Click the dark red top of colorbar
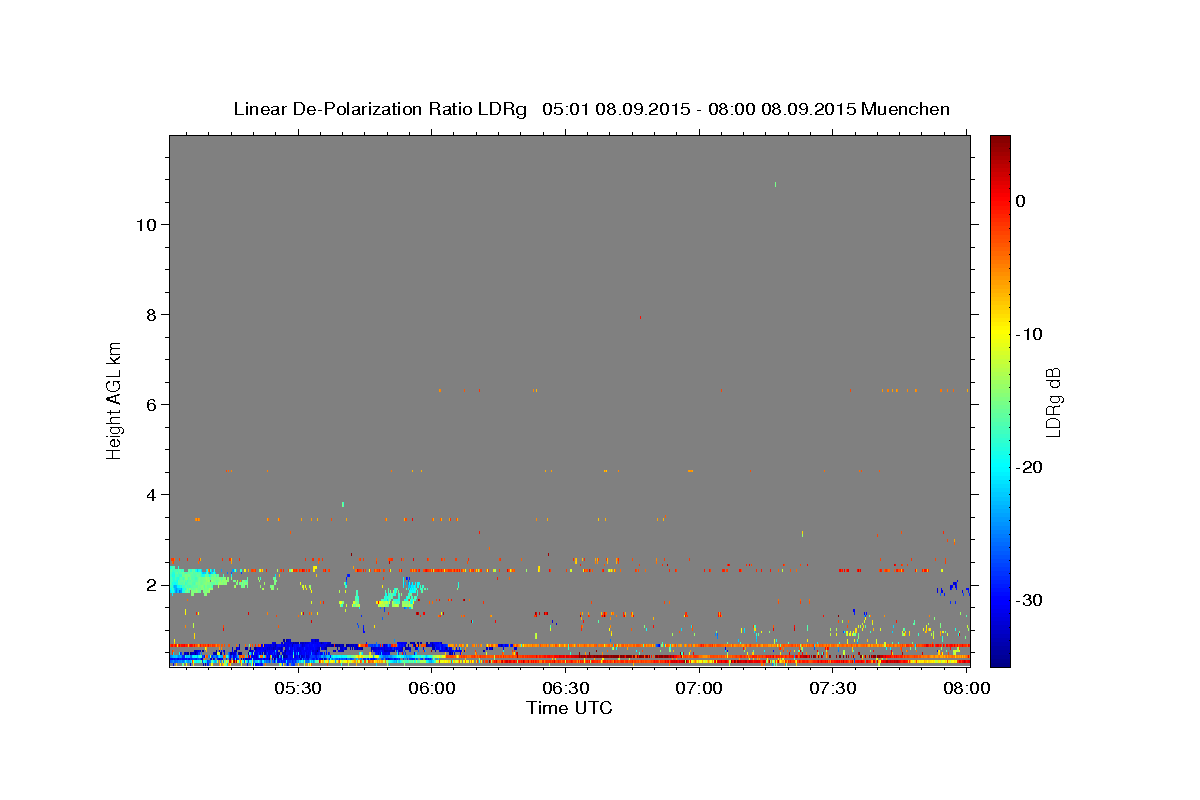This screenshot has width=1200, height=800. coord(1000,145)
